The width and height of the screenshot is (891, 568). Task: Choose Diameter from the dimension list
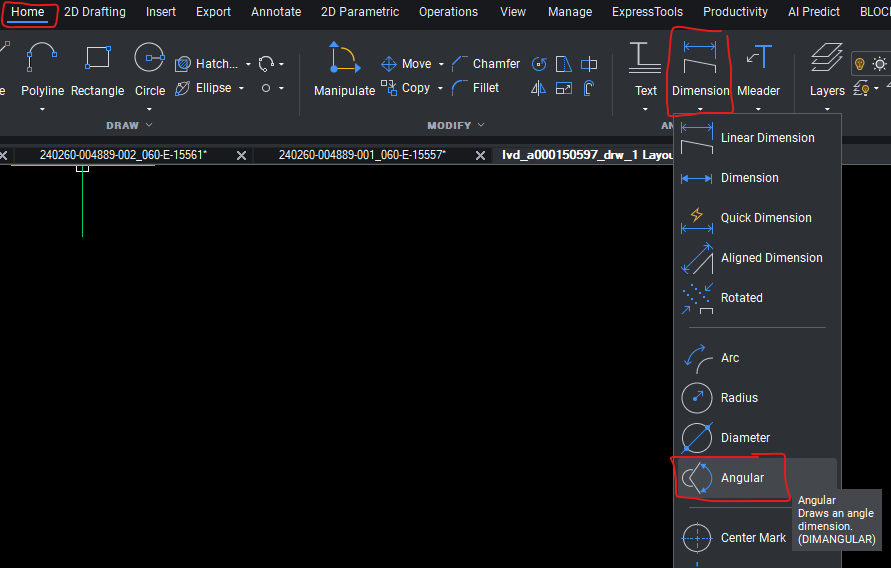pyautogui.click(x=756, y=438)
